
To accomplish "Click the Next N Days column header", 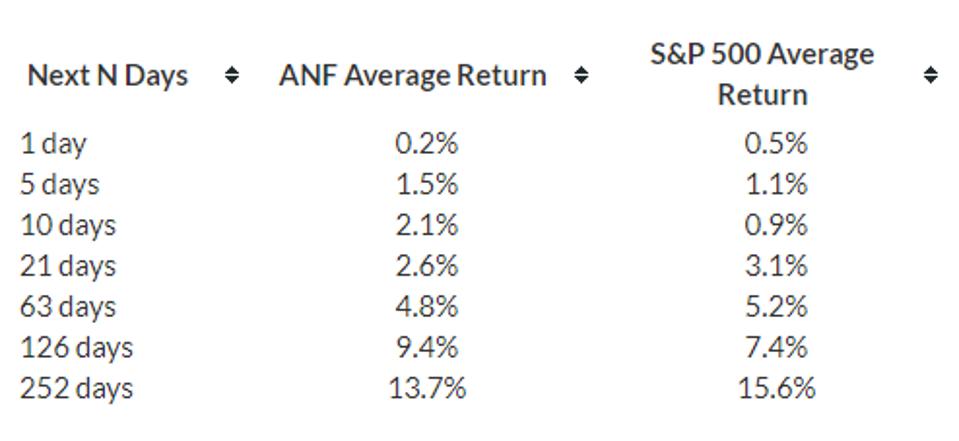I will click(108, 76).
